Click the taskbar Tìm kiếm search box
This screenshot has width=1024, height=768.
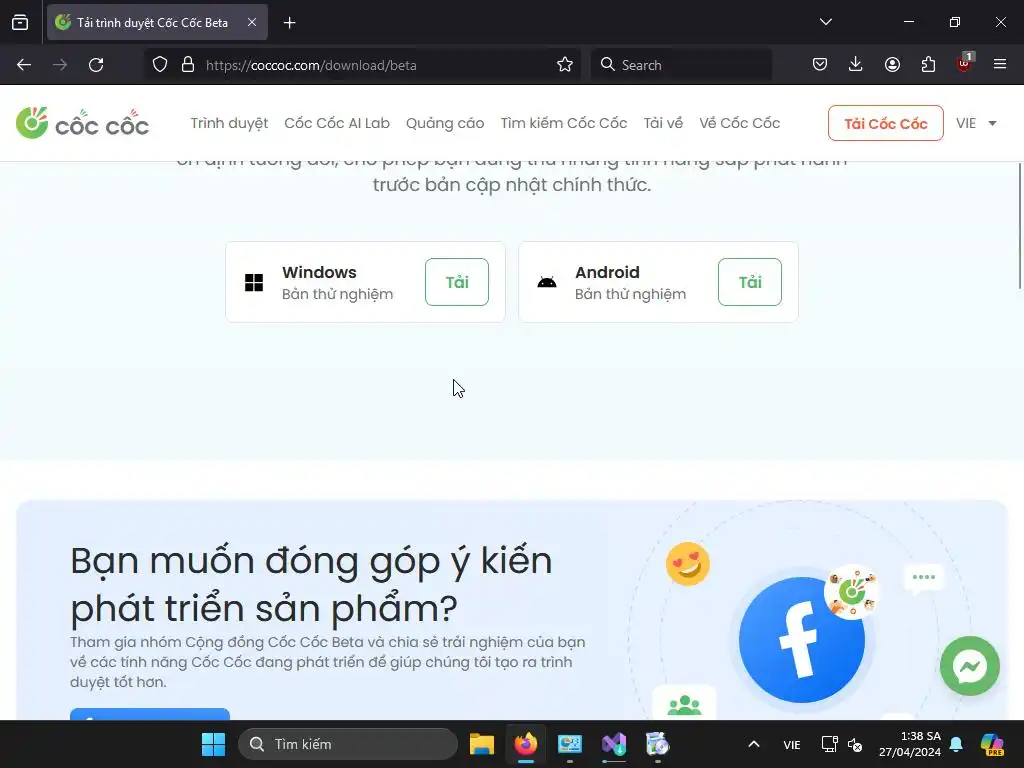pos(348,744)
